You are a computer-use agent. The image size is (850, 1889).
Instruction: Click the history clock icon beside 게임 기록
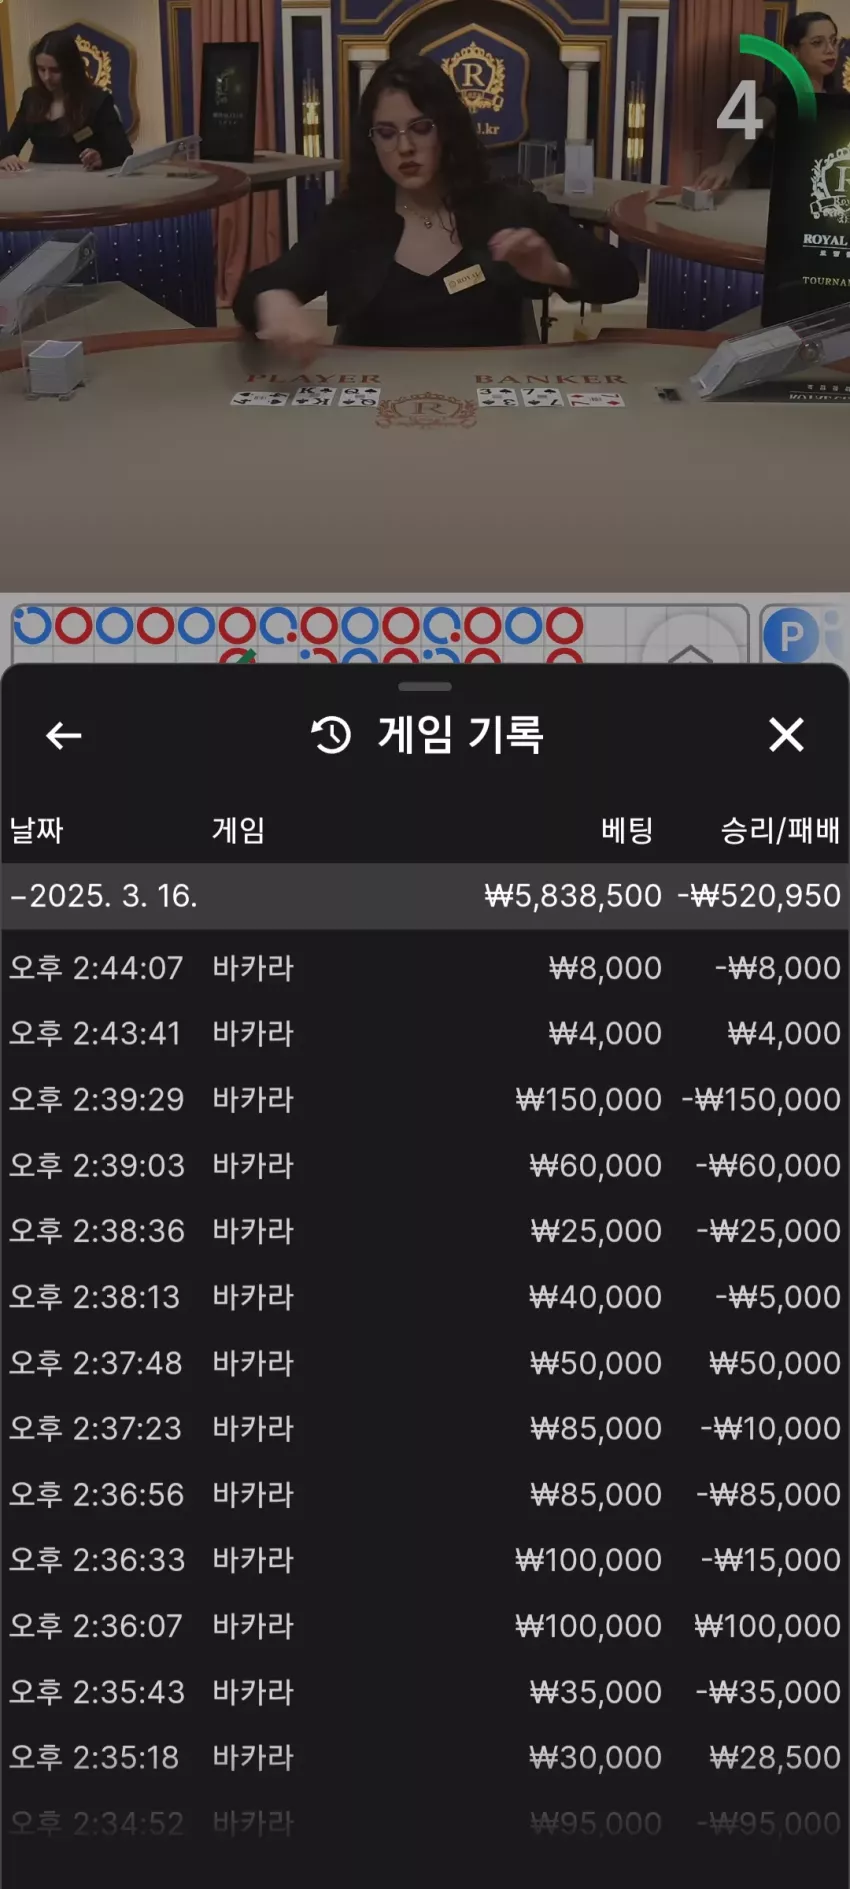(x=331, y=736)
